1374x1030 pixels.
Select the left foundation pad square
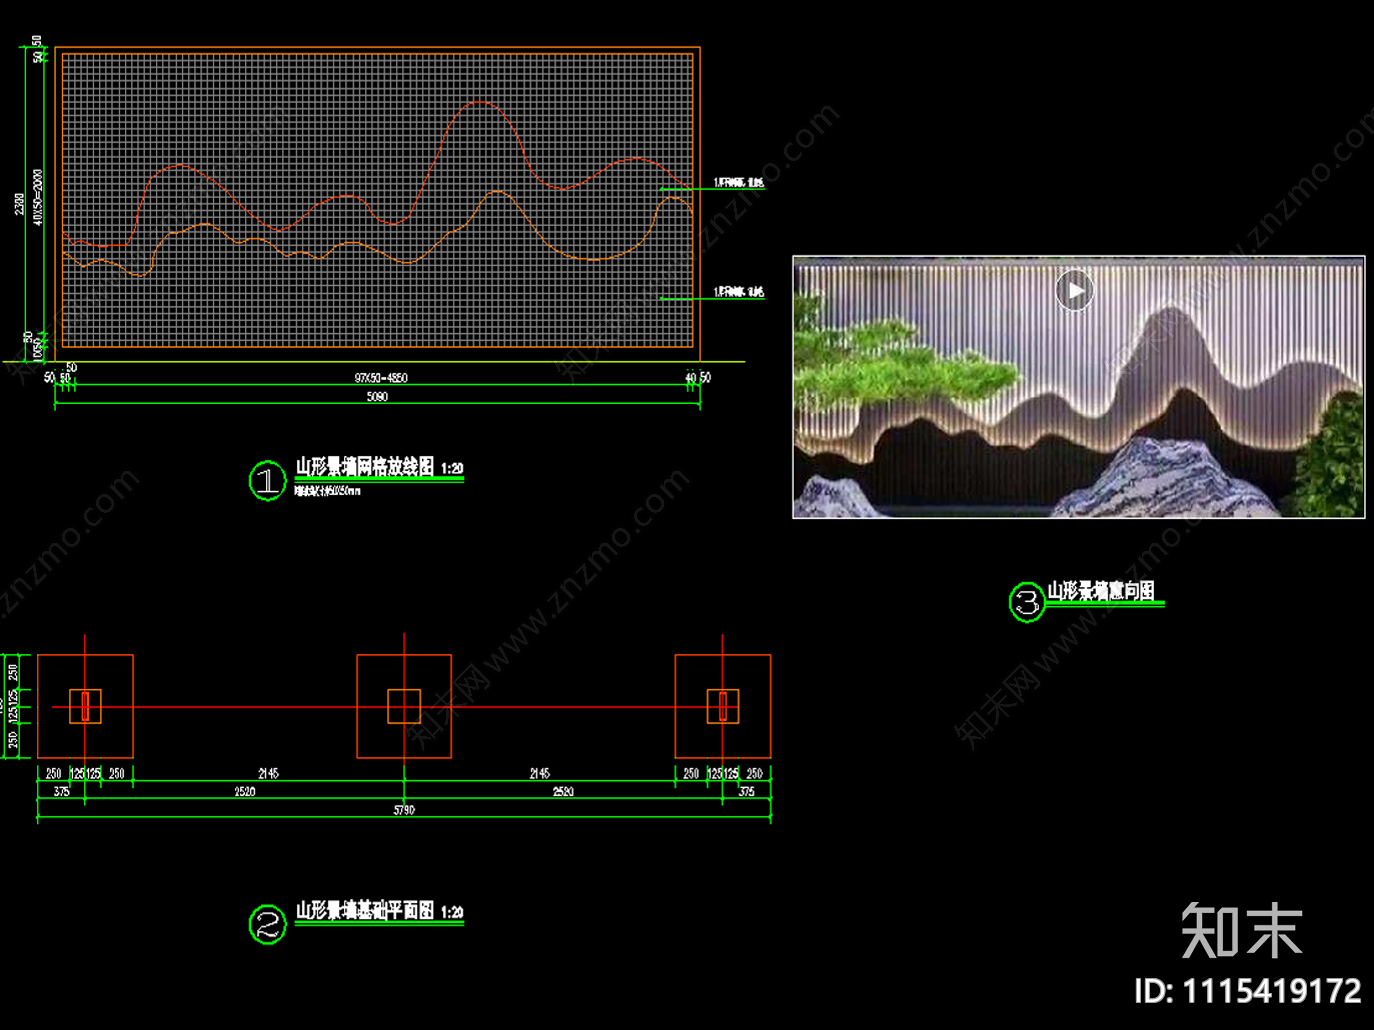tap(85, 706)
